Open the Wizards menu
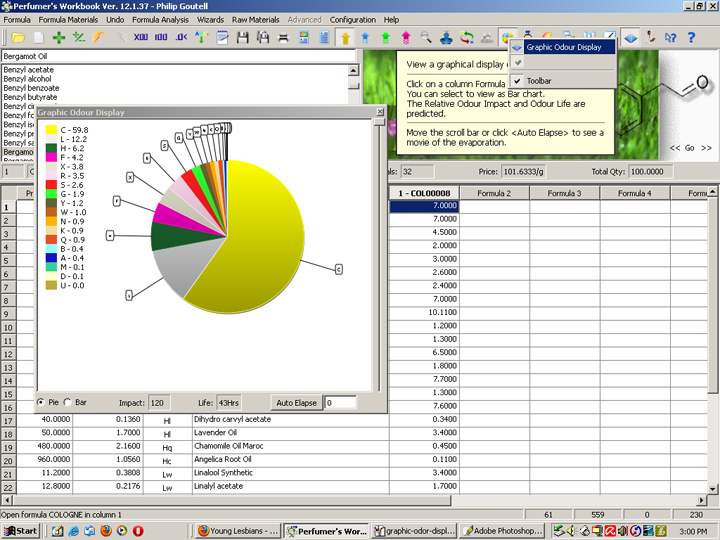720x540 pixels. point(210,20)
